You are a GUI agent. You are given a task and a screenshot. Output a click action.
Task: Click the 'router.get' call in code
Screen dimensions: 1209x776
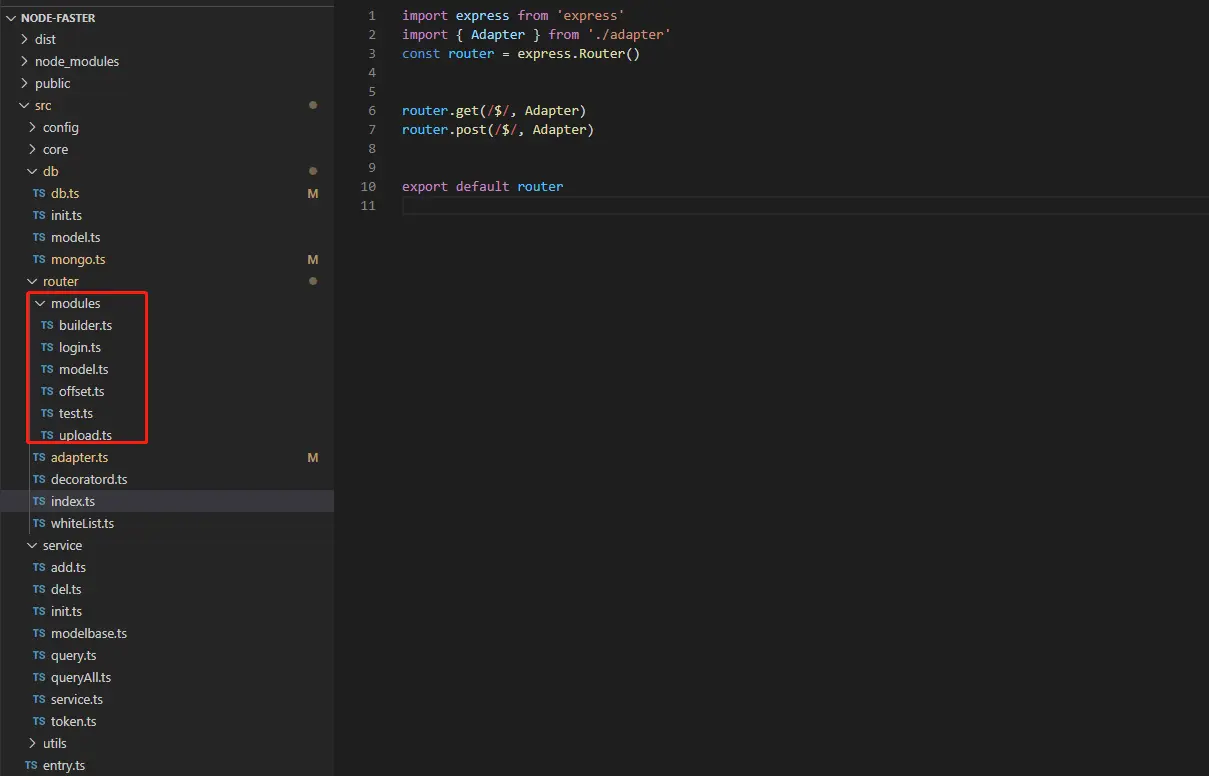pyautogui.click(x=441, y=110)
